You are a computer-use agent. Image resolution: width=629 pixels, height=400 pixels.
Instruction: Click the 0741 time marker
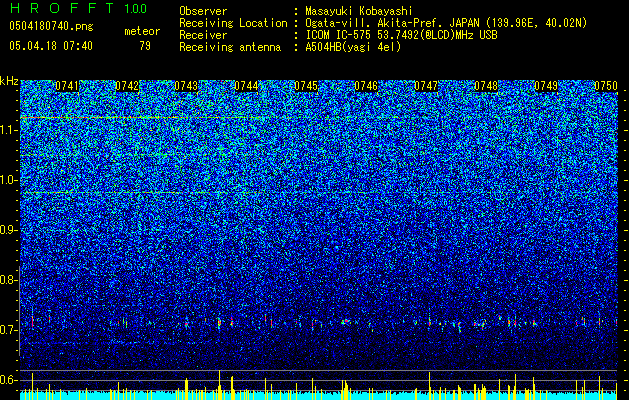67,86
